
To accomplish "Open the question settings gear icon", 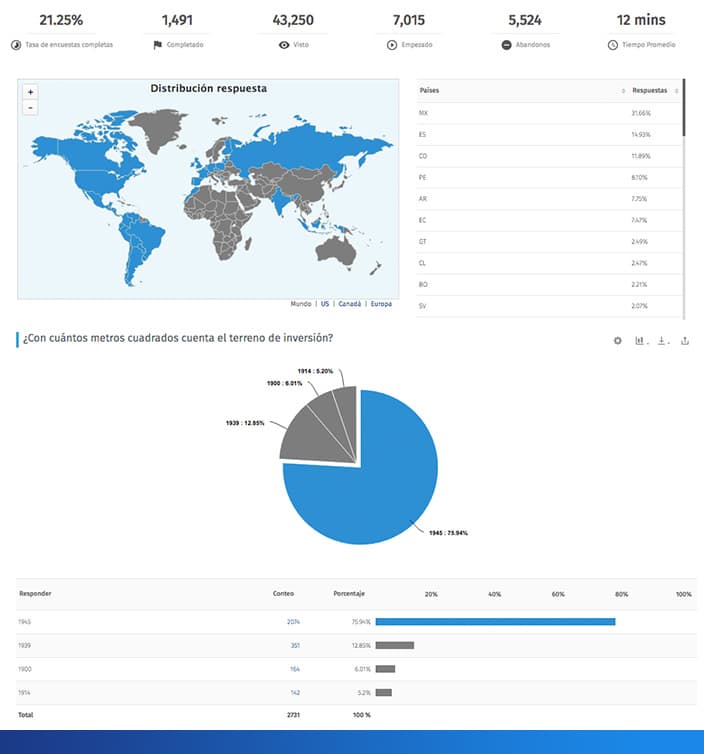I will [x=617, y=341].
